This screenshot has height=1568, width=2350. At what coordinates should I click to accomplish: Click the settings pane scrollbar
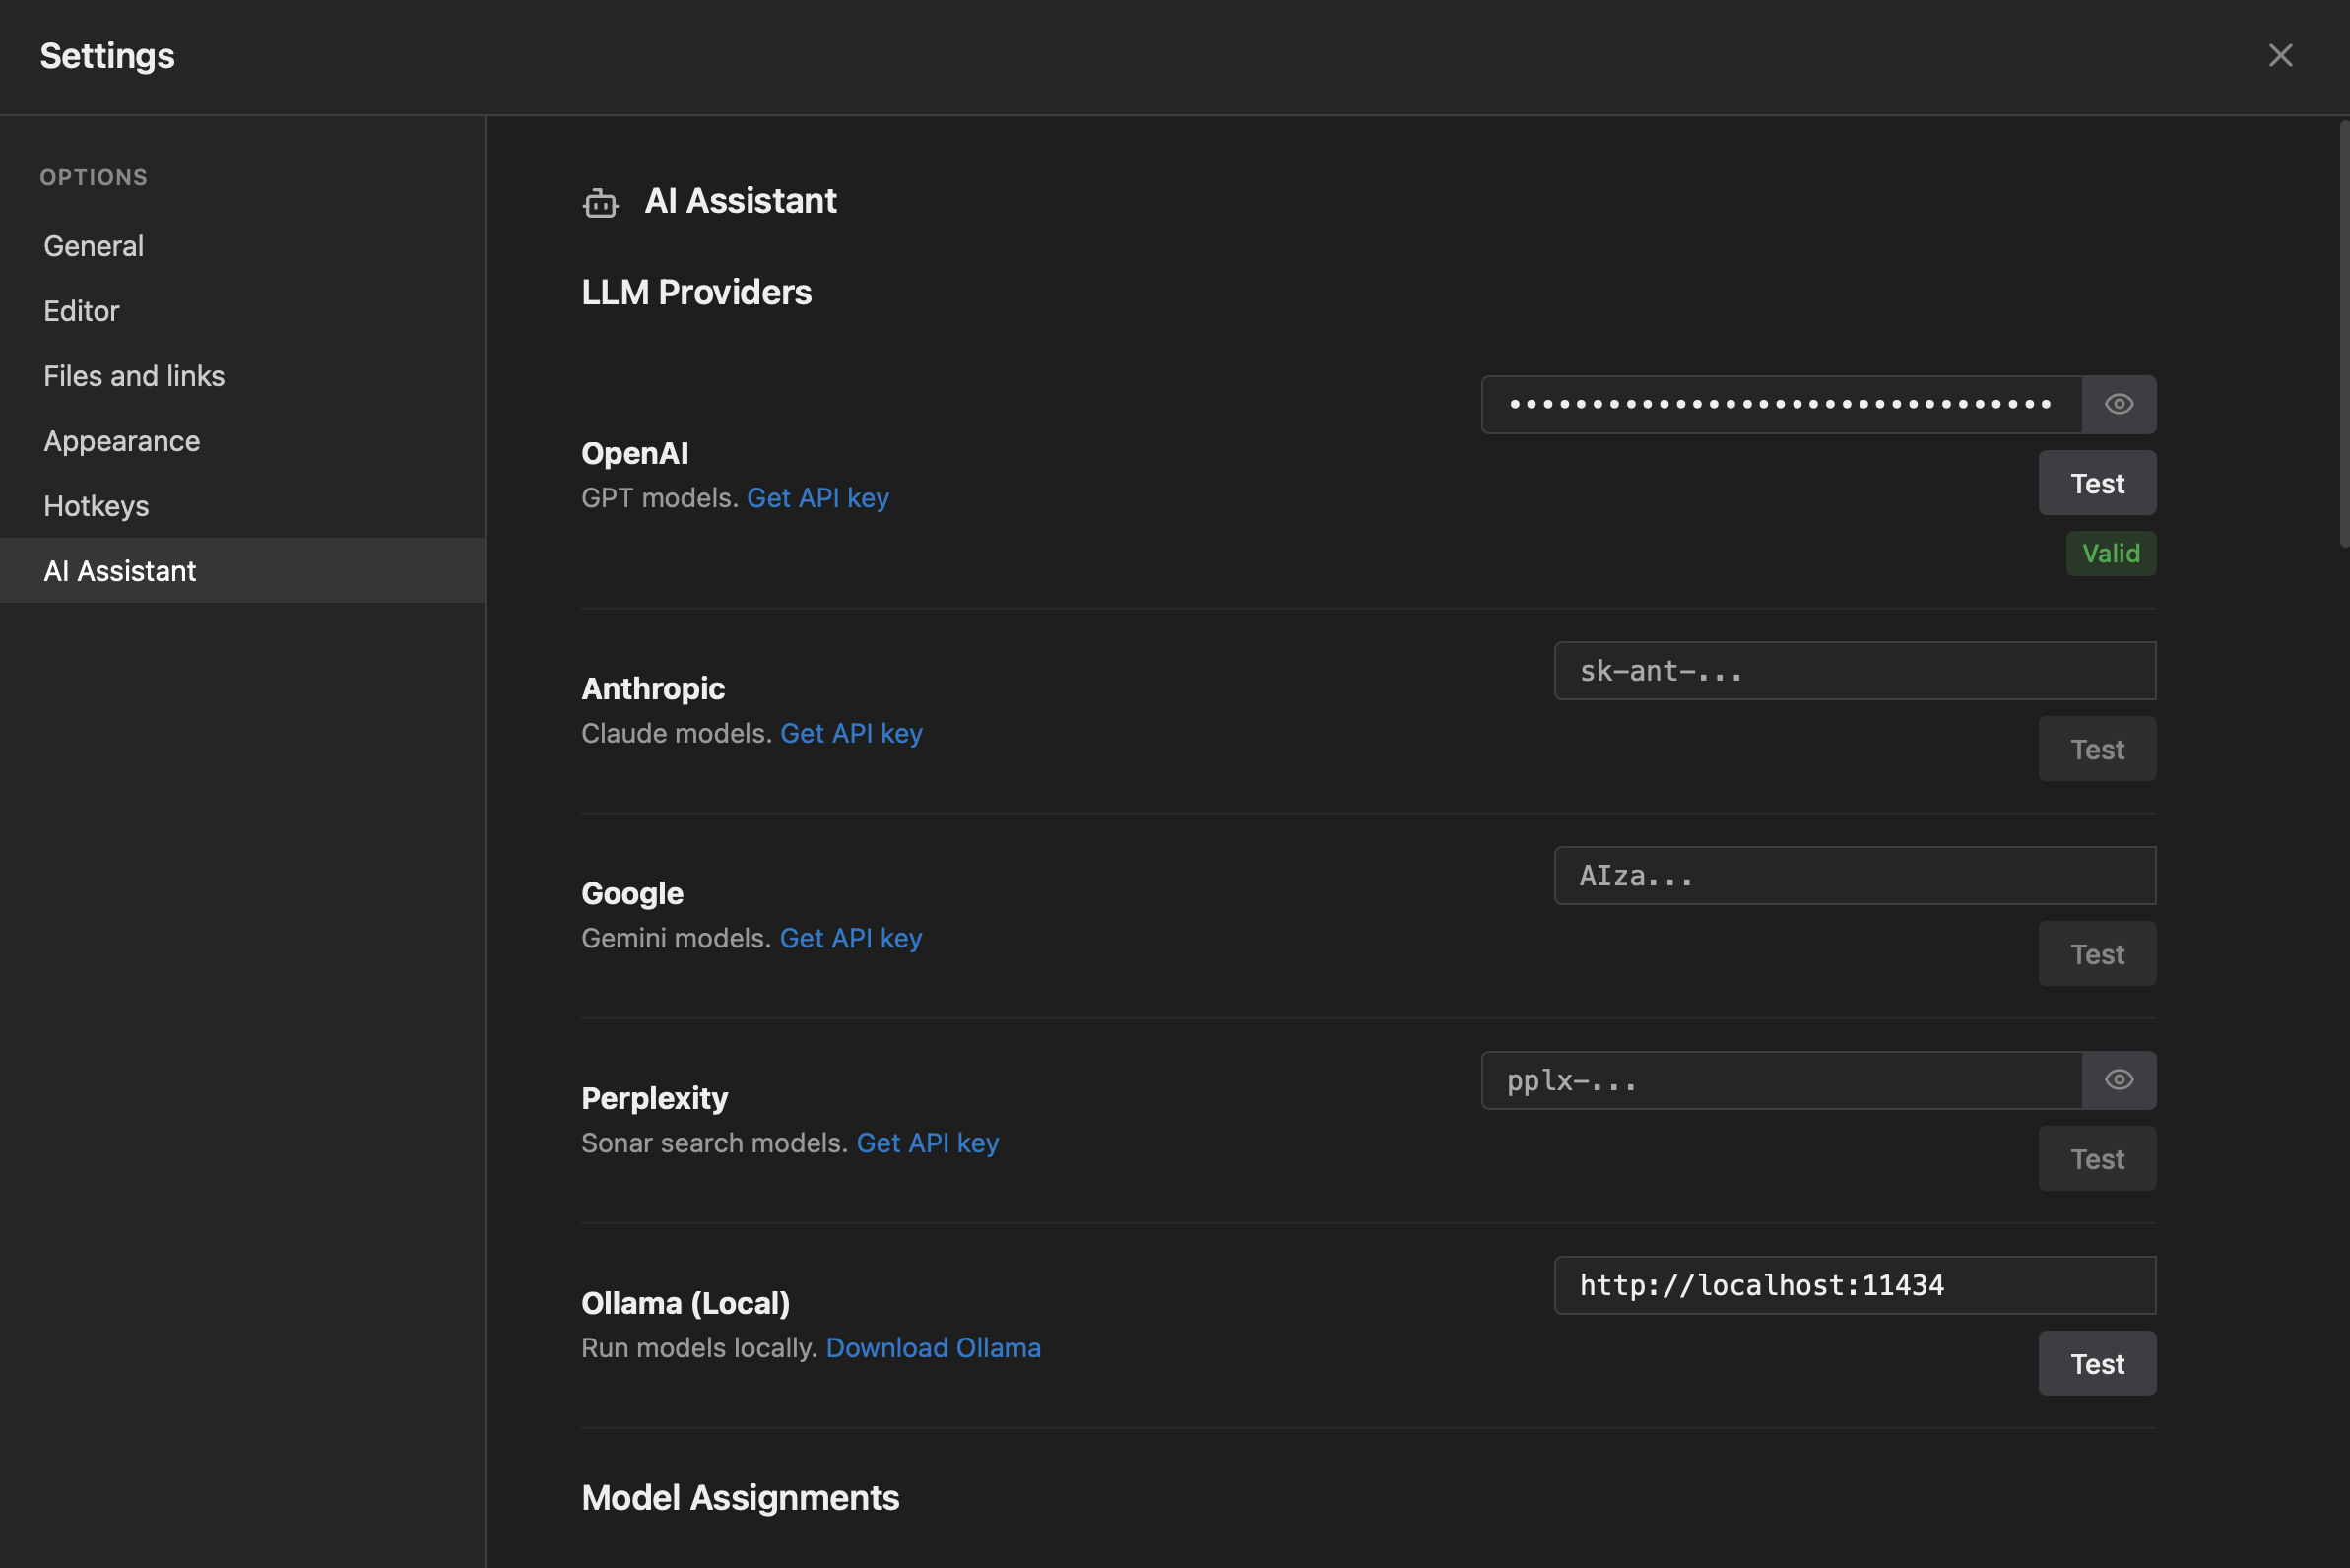click(x=2343, y=334)
